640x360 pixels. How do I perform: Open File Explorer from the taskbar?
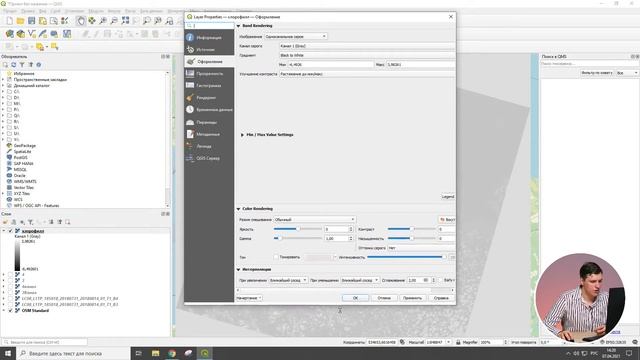[x=156, y=353]
